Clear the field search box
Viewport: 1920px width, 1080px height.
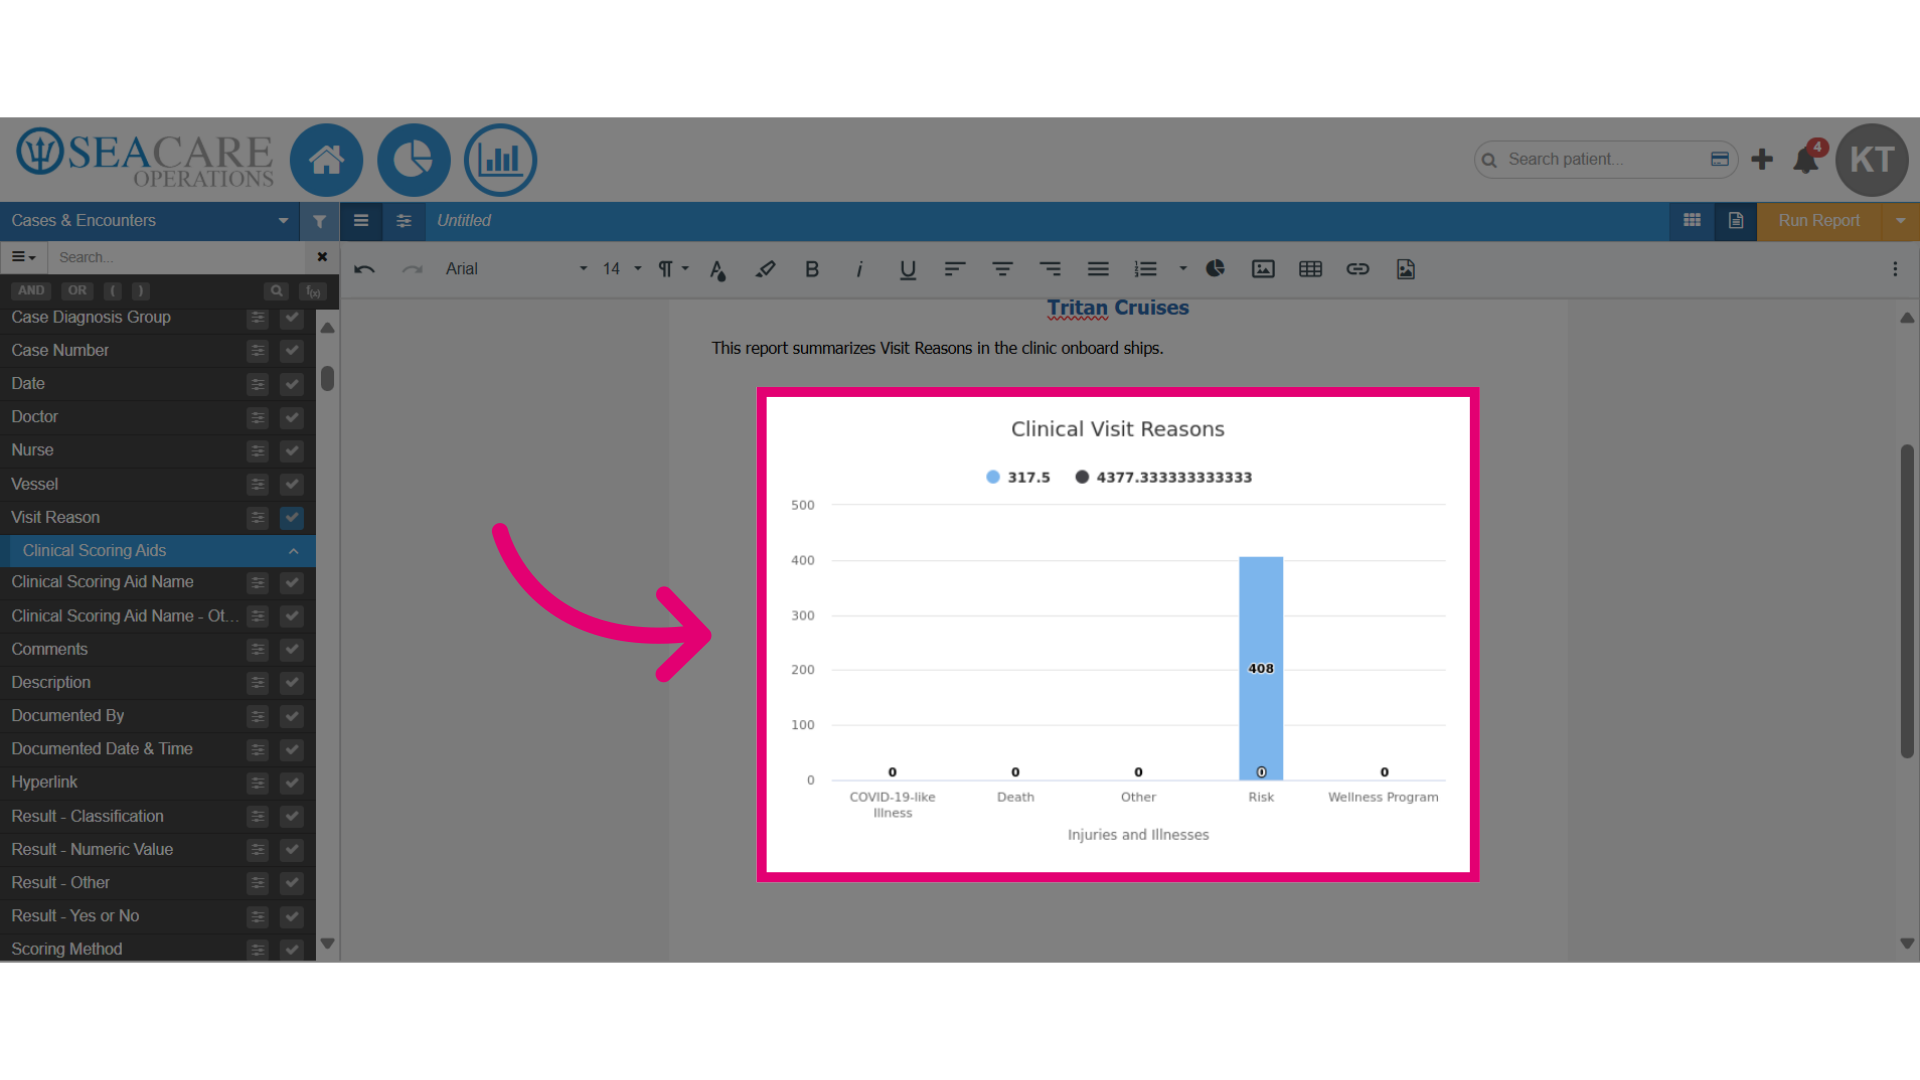point(322,257)
